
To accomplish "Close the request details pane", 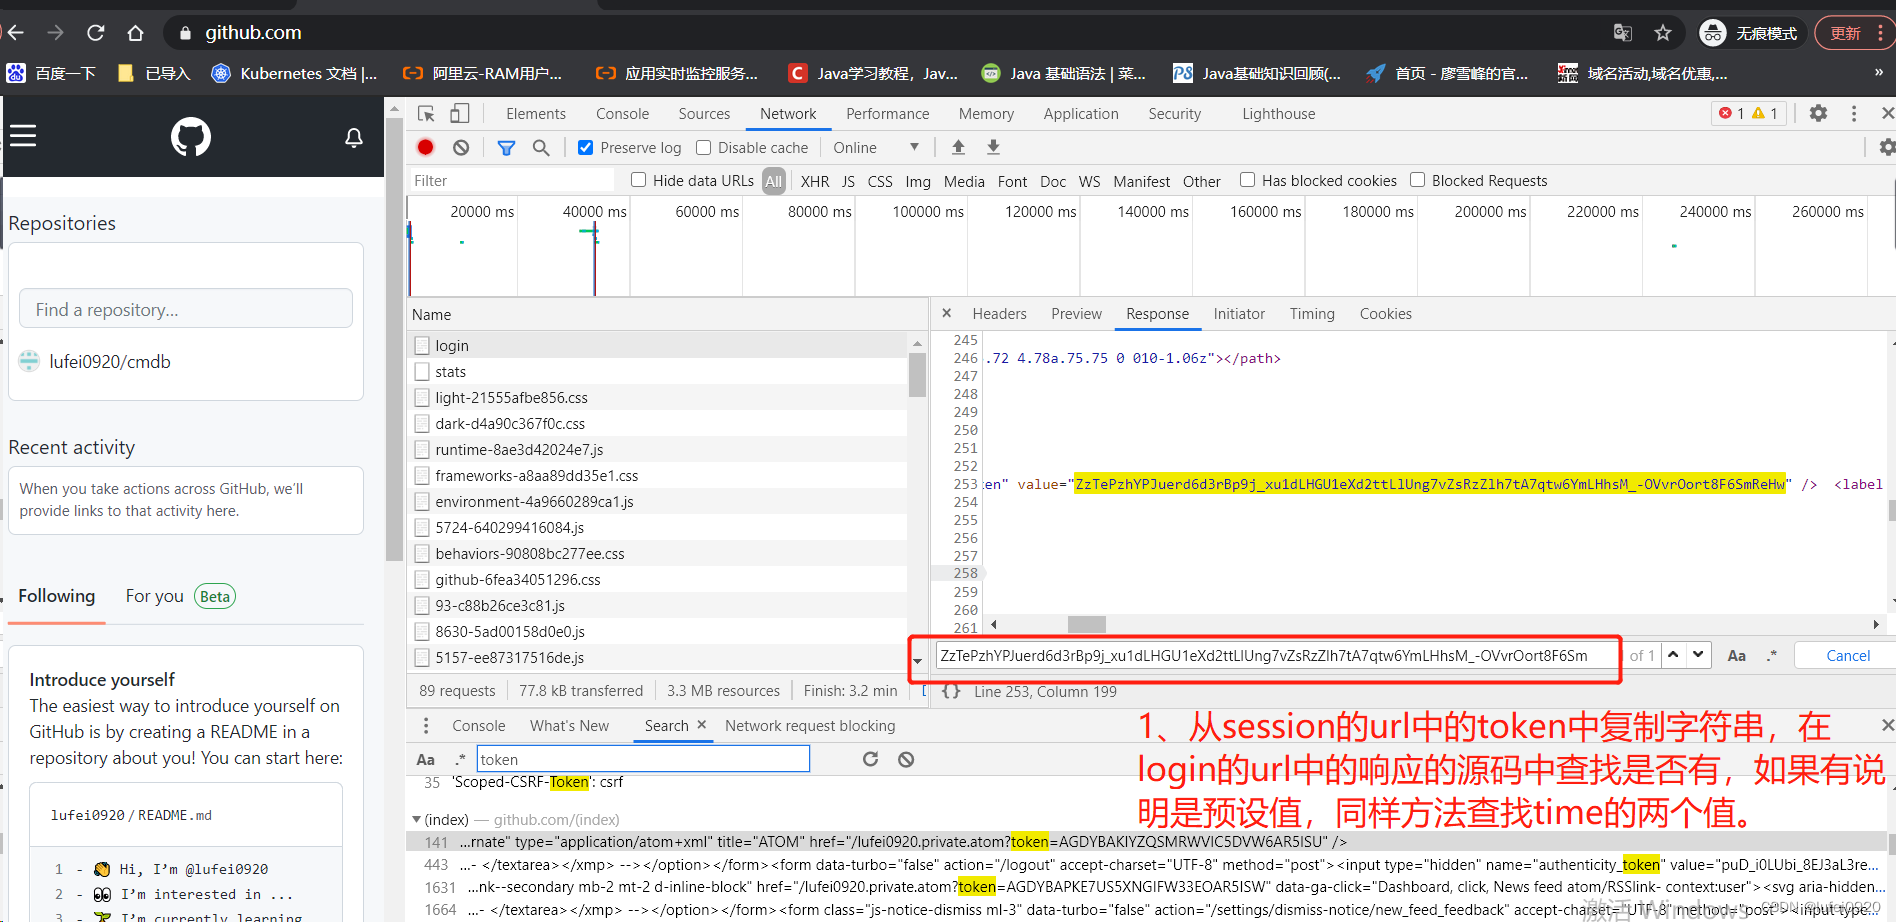I will tap(947, 313).
